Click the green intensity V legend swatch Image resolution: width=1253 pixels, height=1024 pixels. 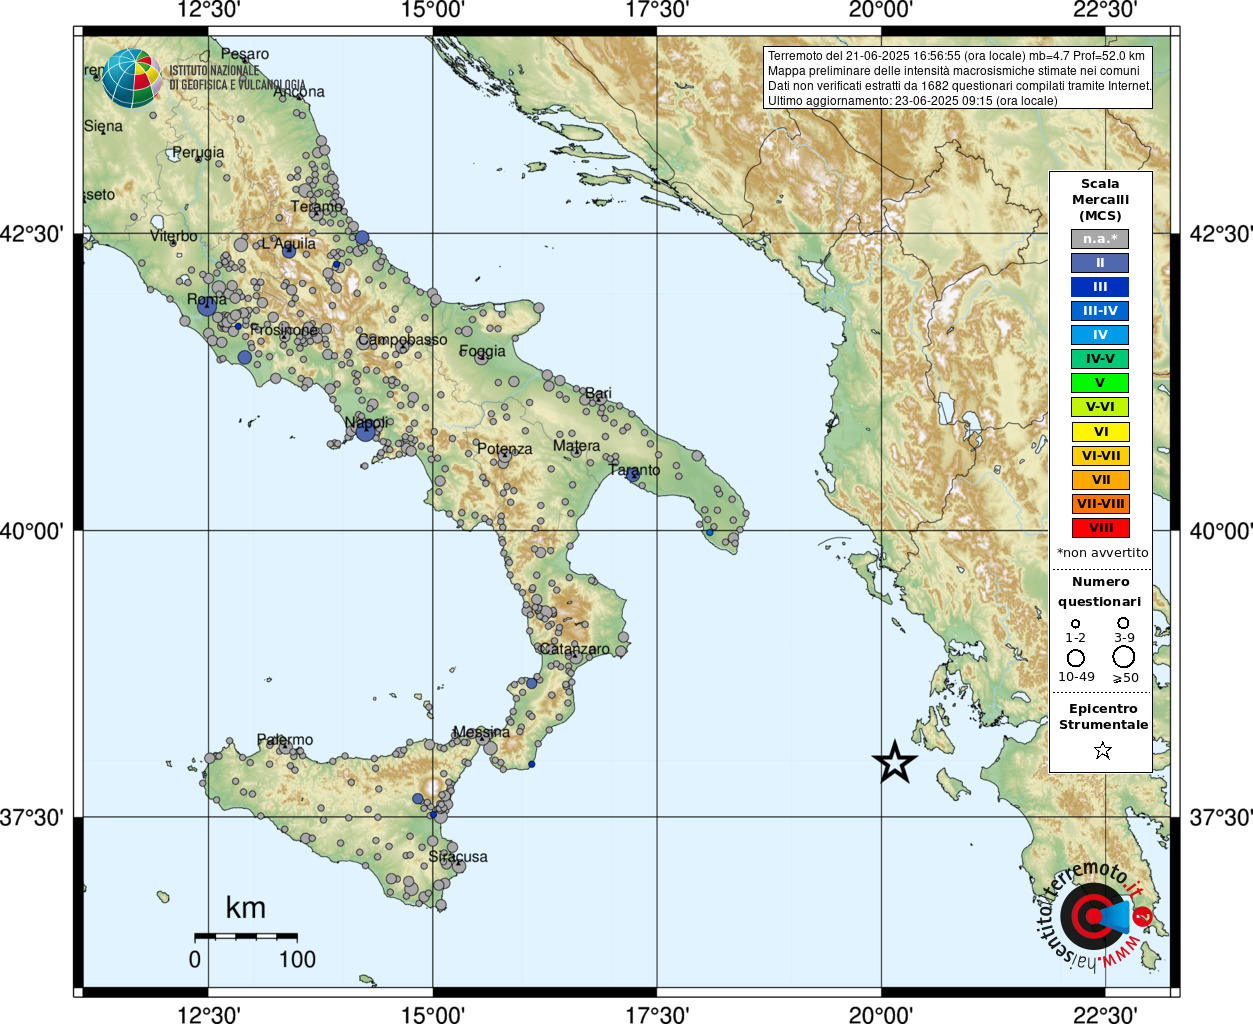(1100, 383)
